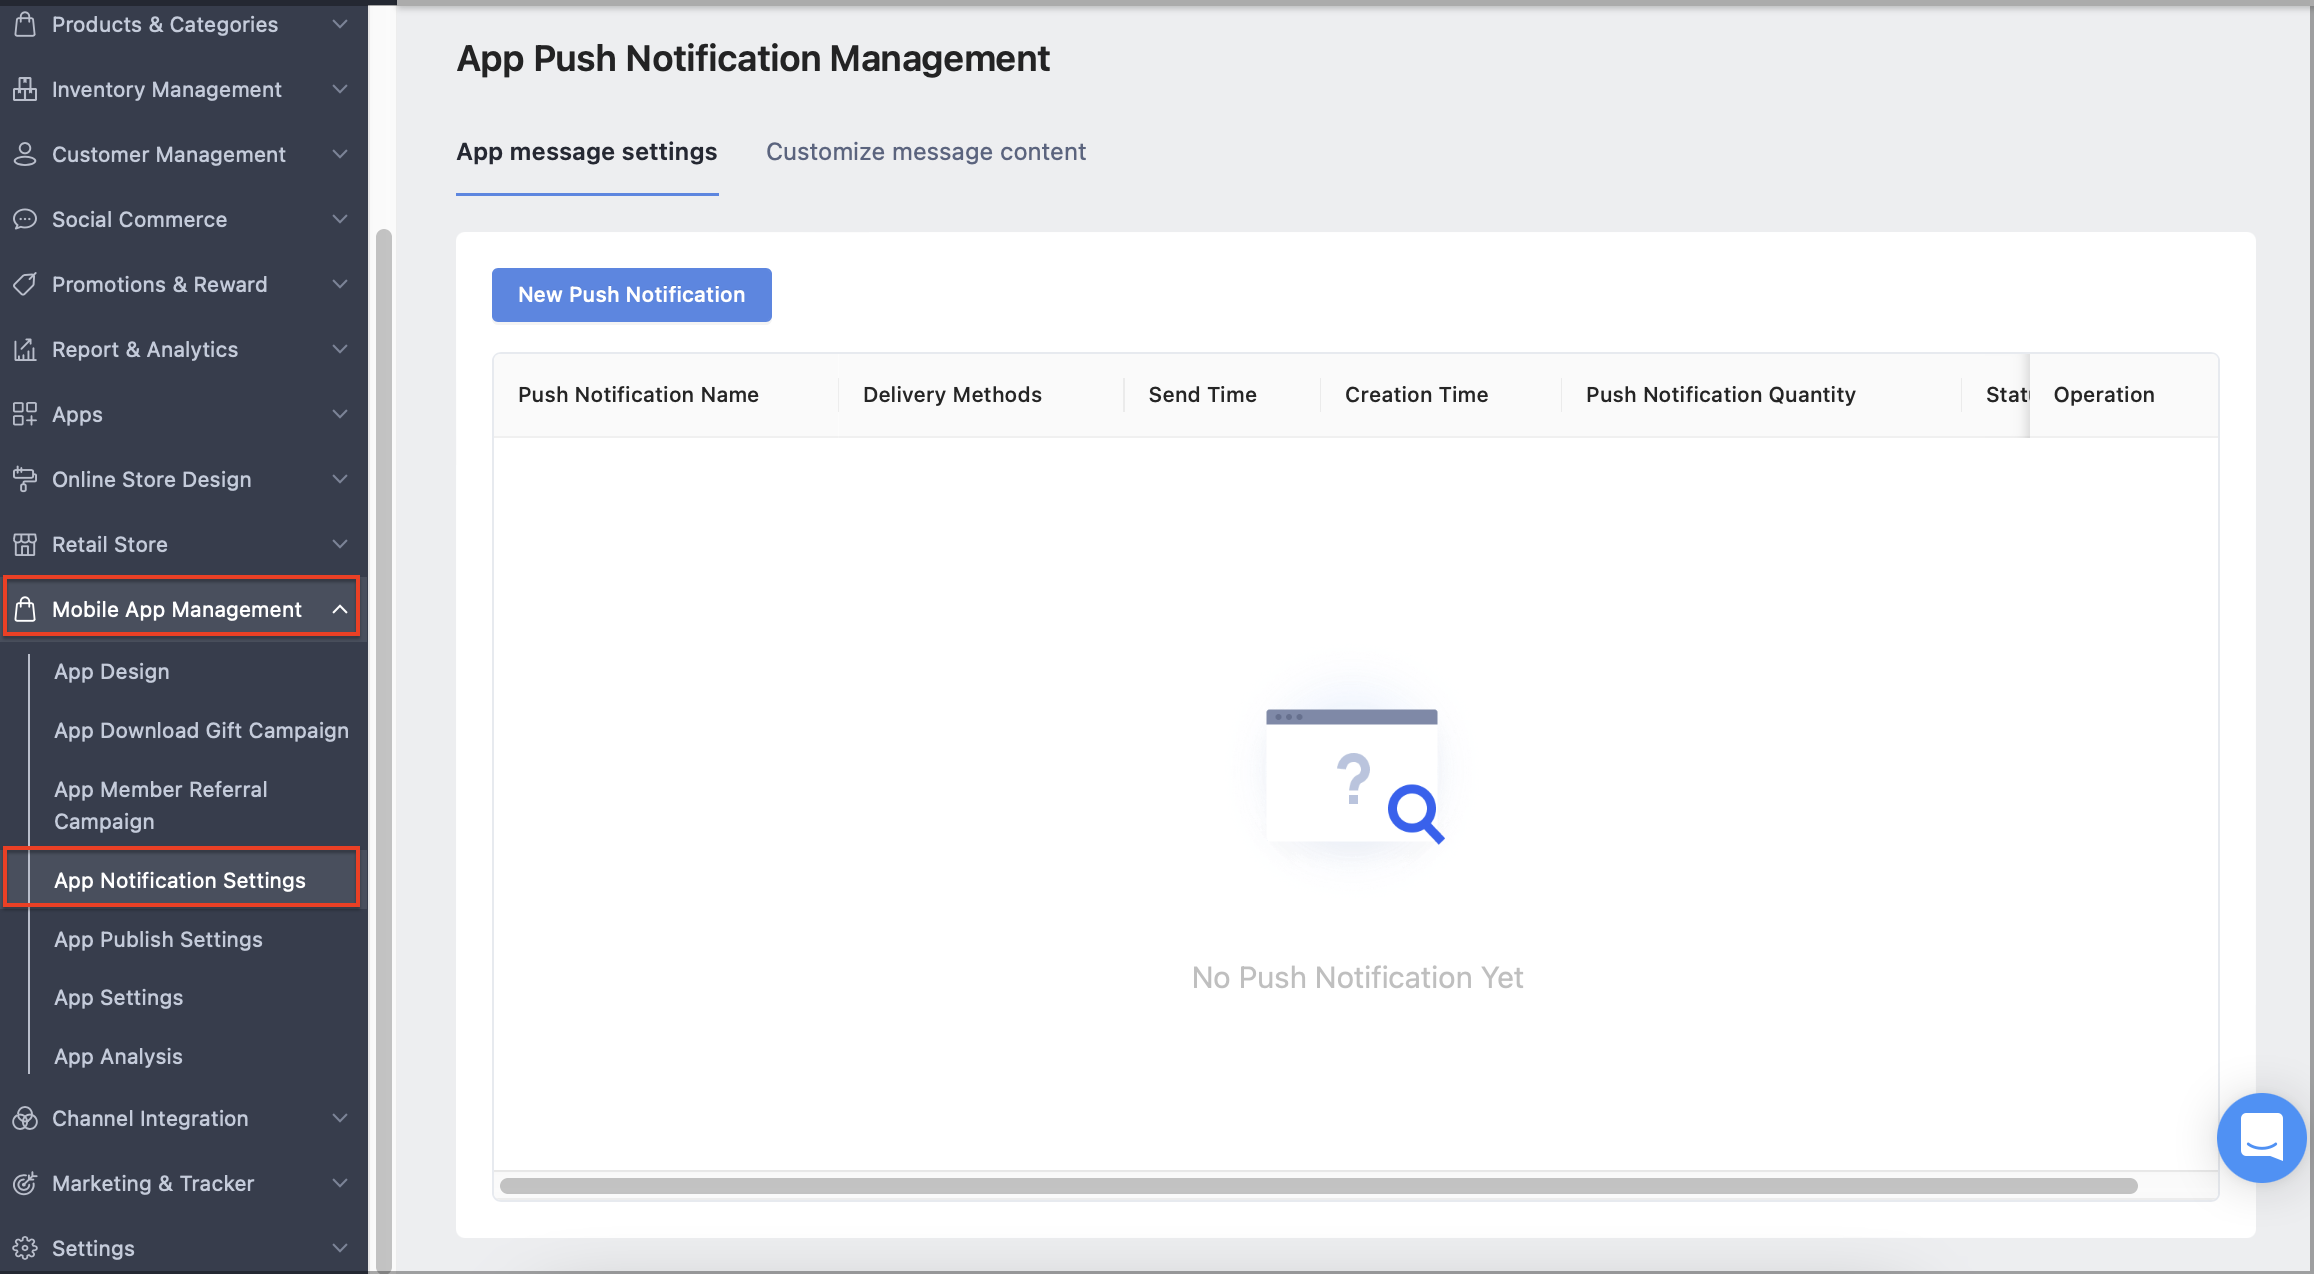The image size is (2314, 1274).
Task: Open Channel Integration via its sidebar icon
Action: tap(25, 1118)
